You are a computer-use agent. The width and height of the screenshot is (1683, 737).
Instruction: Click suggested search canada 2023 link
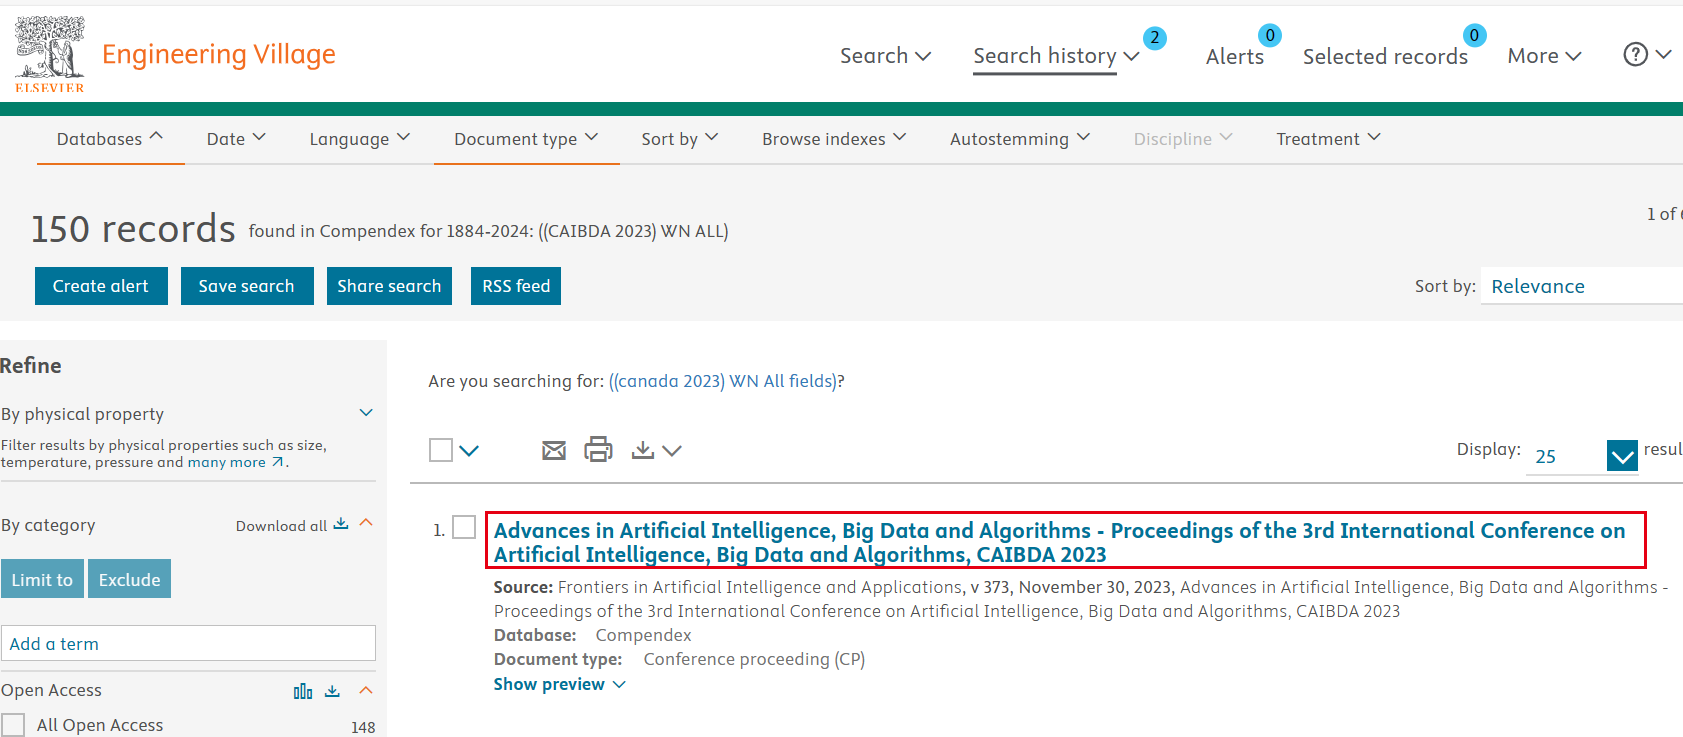724,381
